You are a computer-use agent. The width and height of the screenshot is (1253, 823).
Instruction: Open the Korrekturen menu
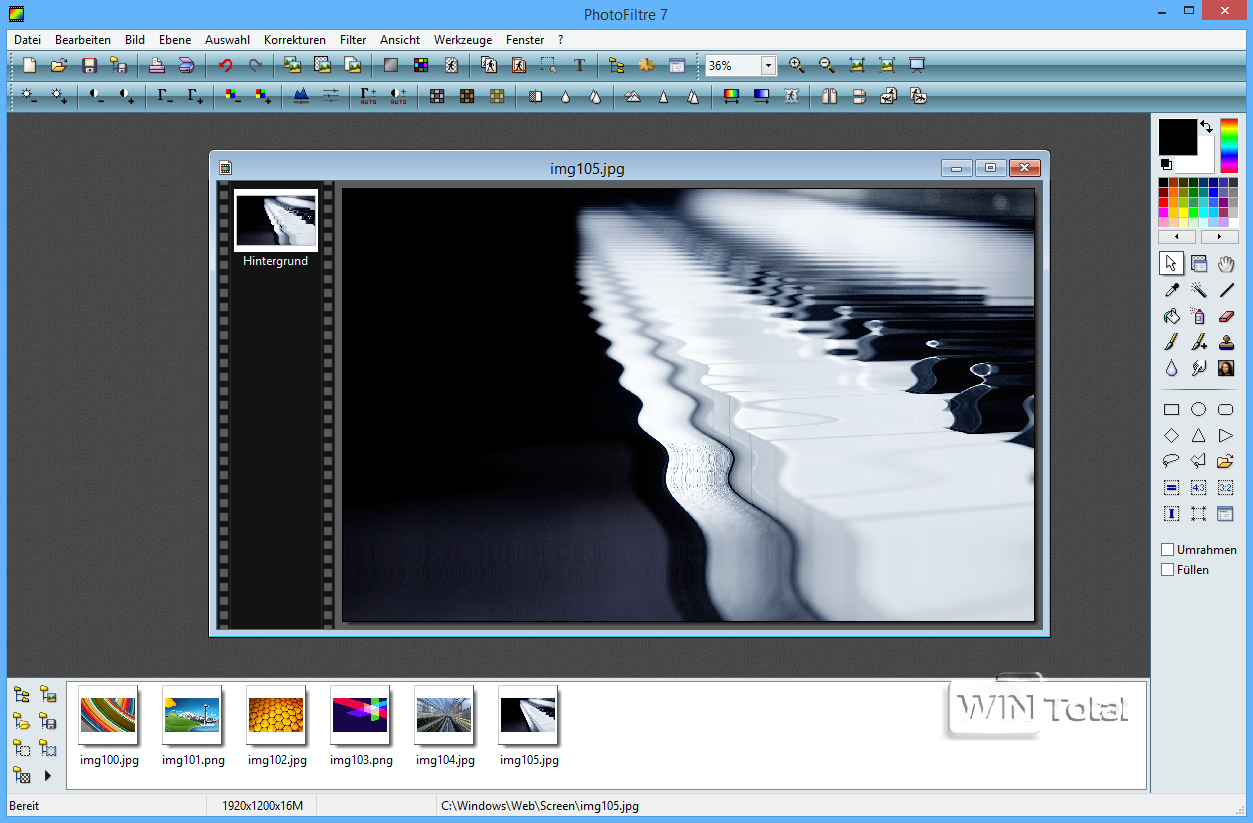[294, 40]
